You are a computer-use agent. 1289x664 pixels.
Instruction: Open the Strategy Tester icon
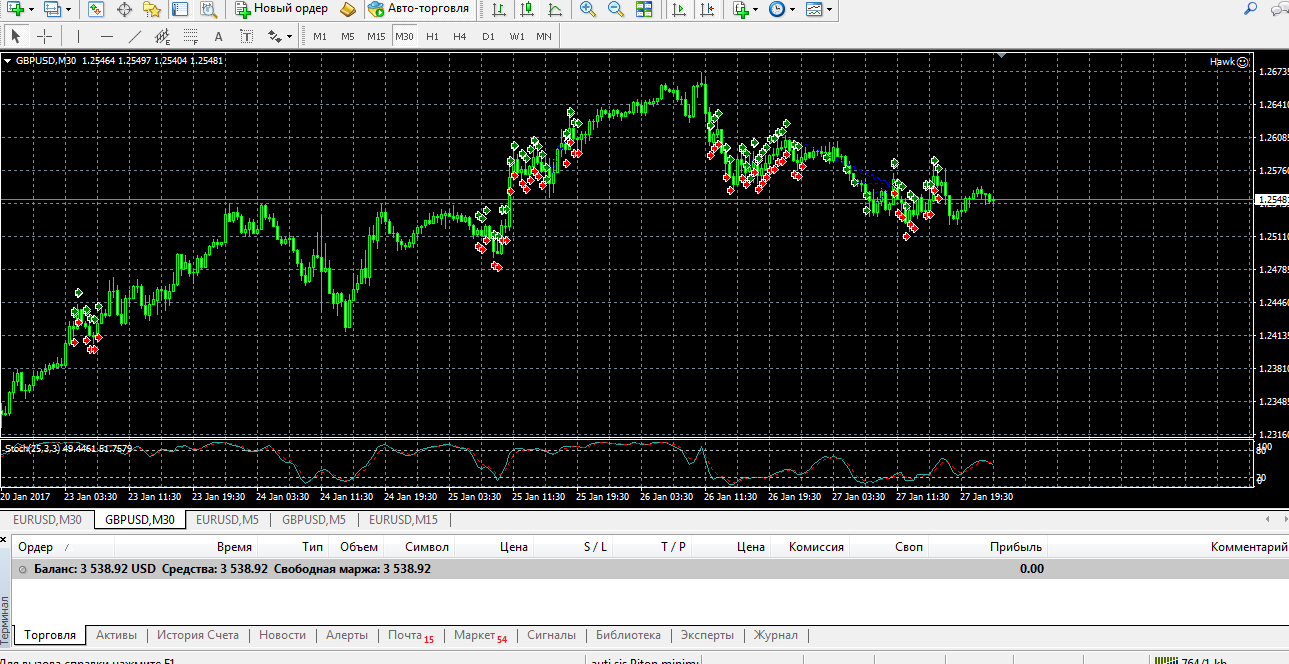(x=208, y=9)
